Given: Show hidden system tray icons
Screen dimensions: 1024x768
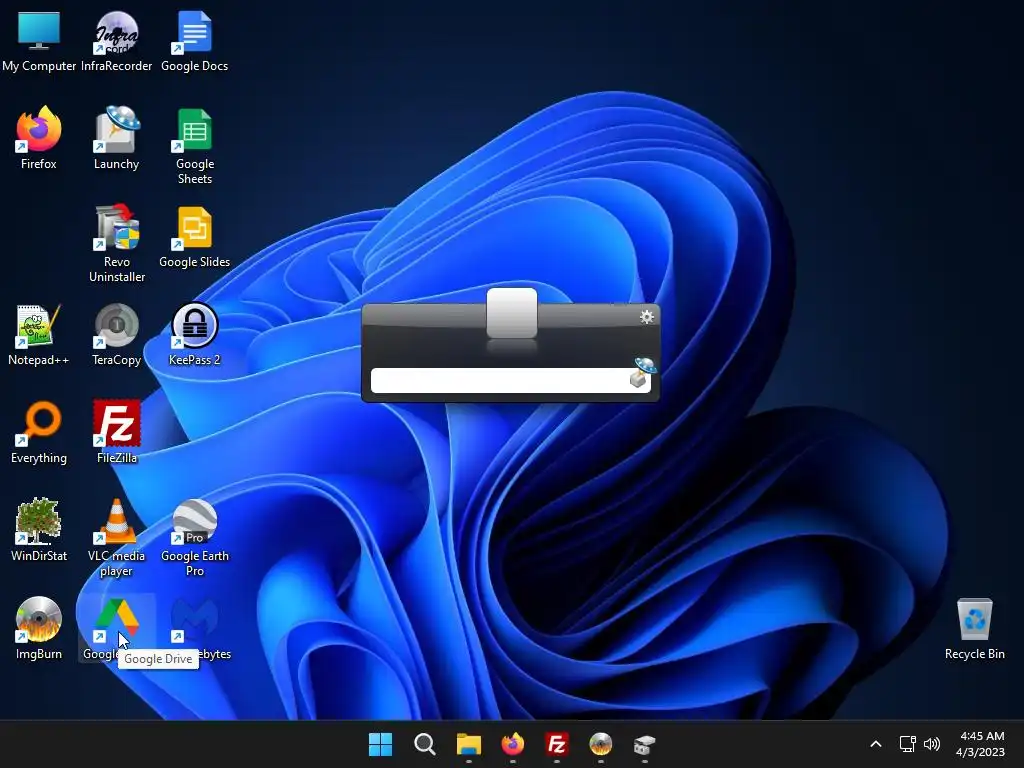Looking at the screenshot, I should (x=876, y=744).
